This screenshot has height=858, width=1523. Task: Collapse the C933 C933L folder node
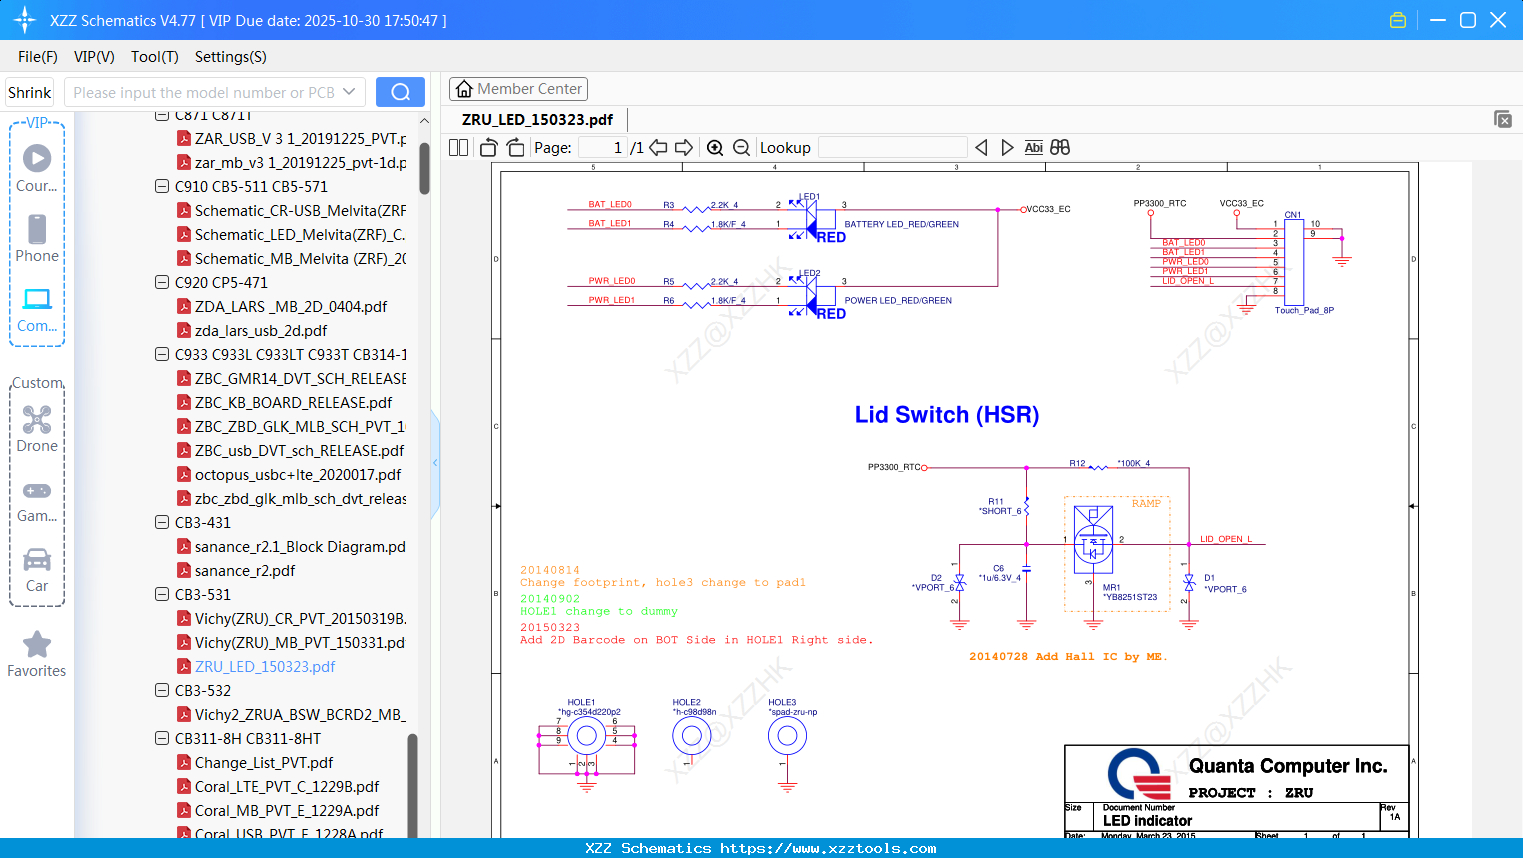pos(162,355)
